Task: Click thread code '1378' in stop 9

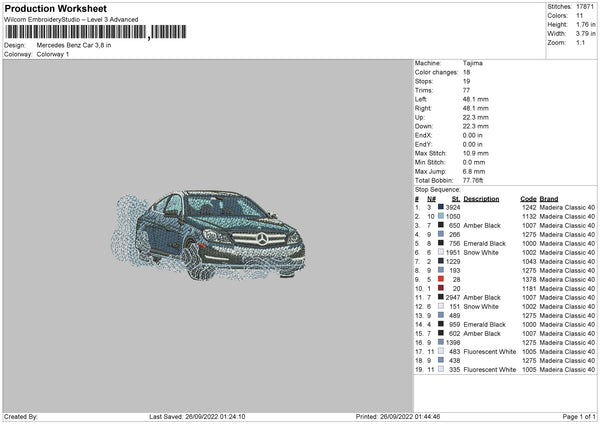Action: point(529,279)
